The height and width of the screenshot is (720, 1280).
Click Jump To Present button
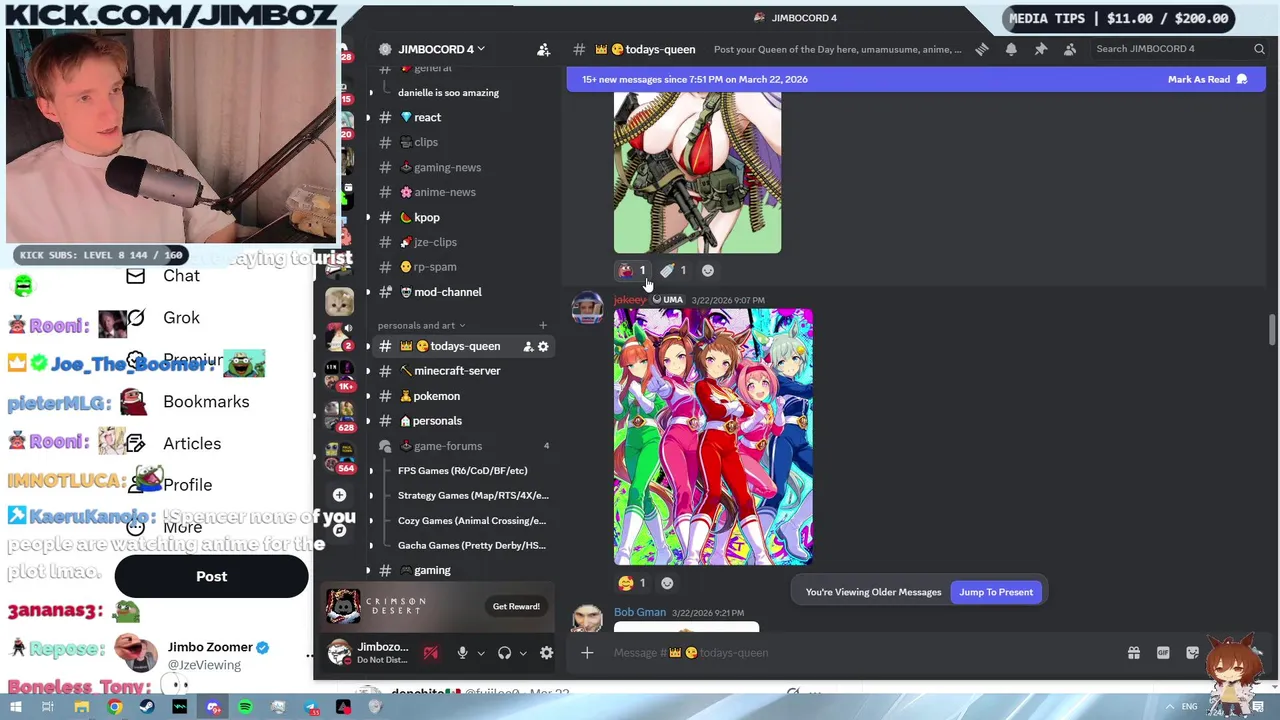coord(996,592)
